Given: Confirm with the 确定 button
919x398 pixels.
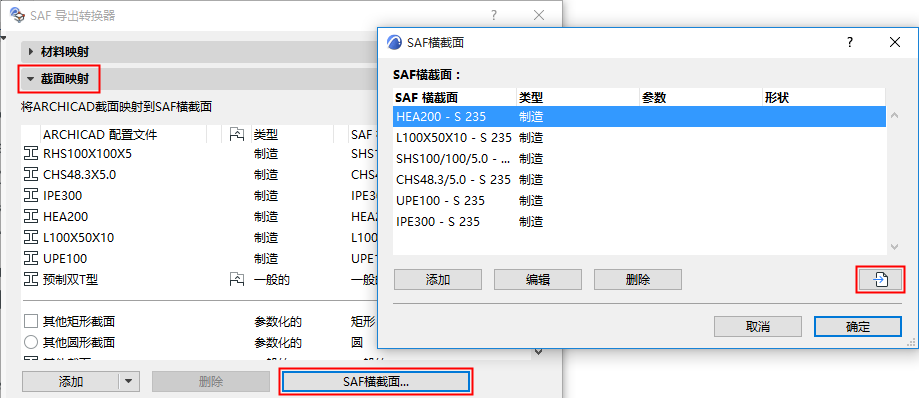Looking at the screenshot, I should point(857,327).
